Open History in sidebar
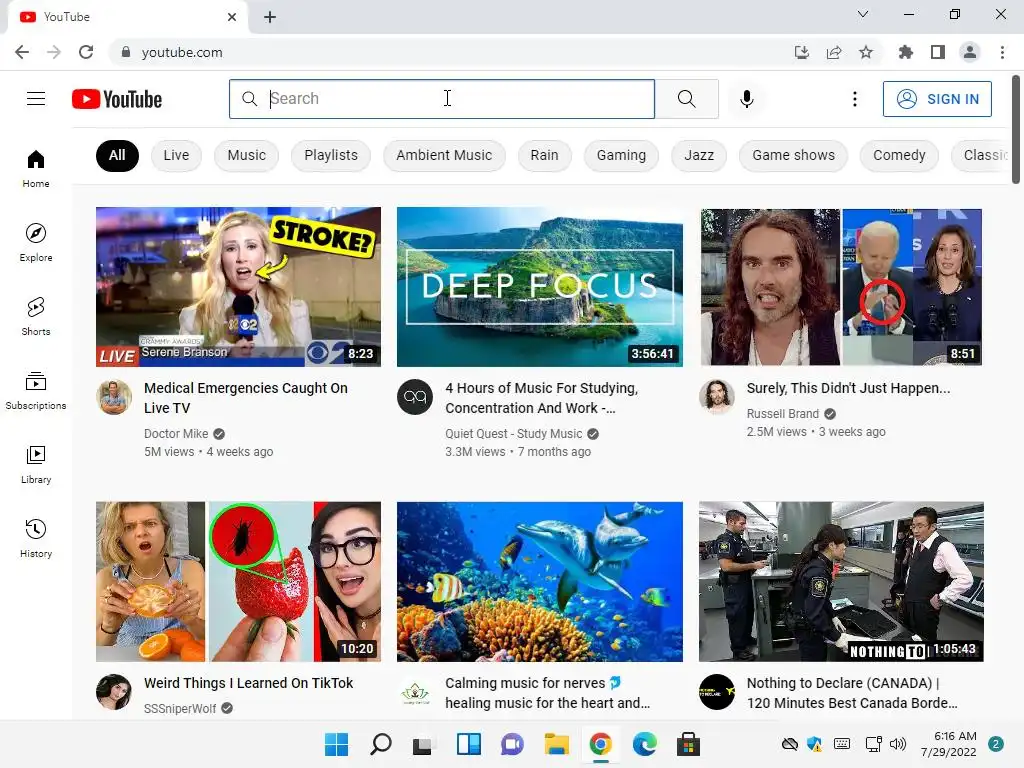Screen dimensions: 1024x768 36,538
